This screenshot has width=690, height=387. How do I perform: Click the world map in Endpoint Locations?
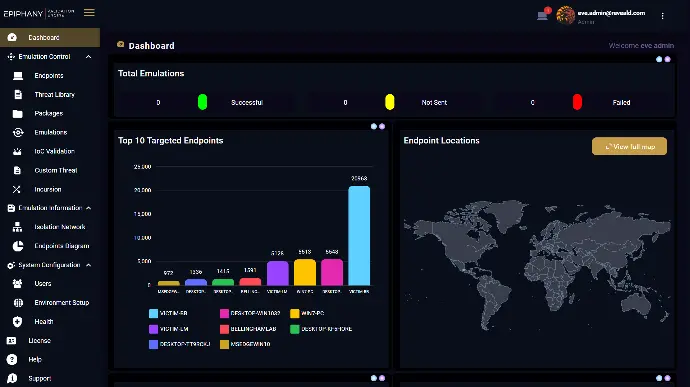pyautogui.click(x=537, y=264)
